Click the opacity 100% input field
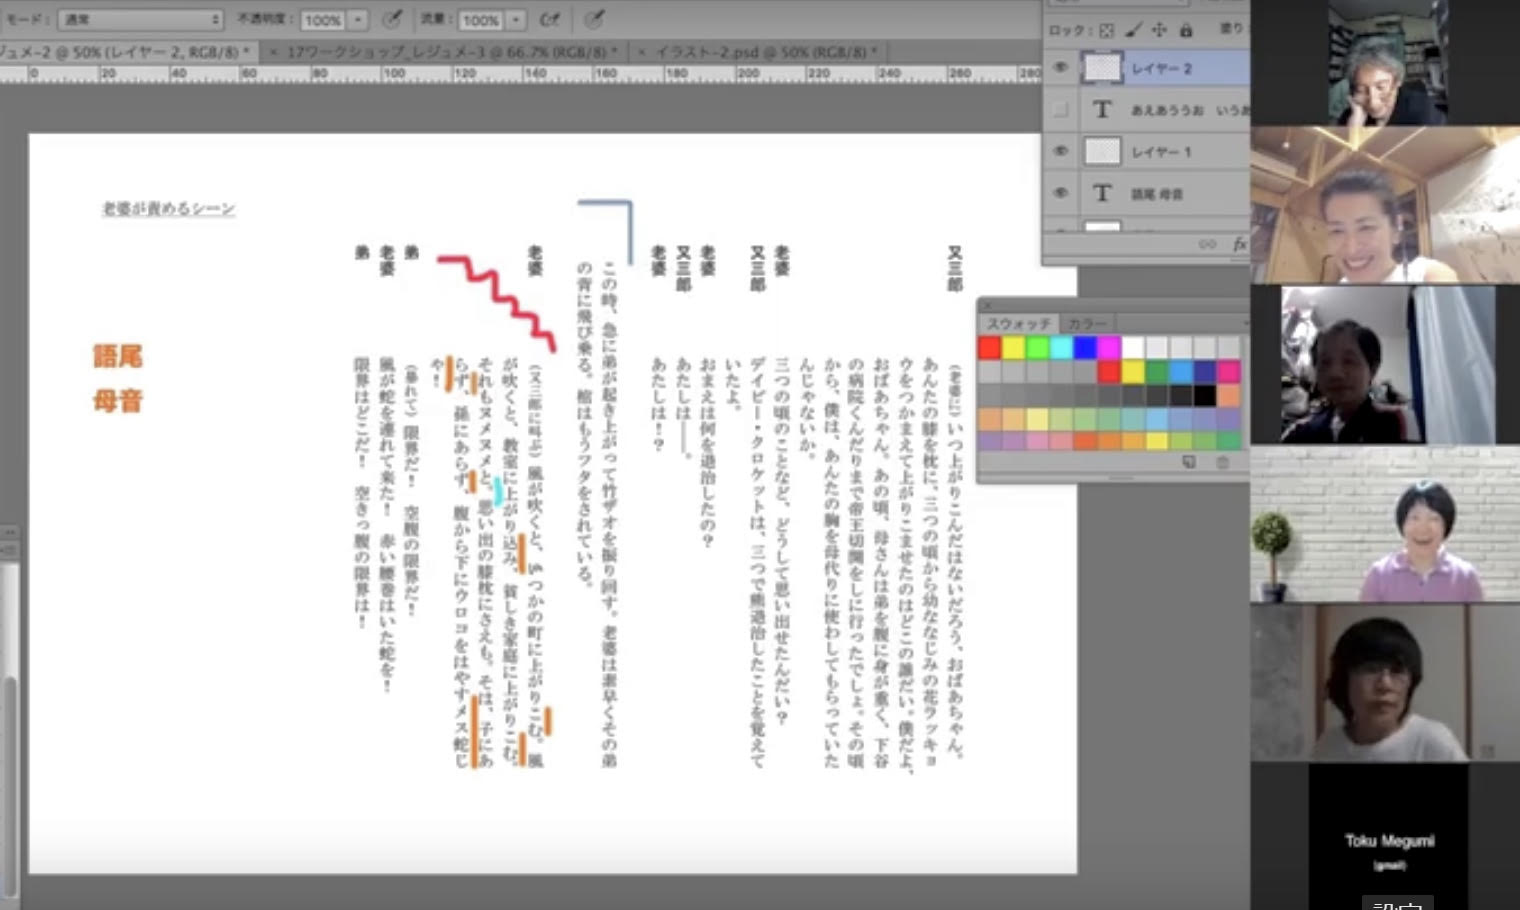The height and width of the screenshot is (910, 1520). click(x=322, y=19)
